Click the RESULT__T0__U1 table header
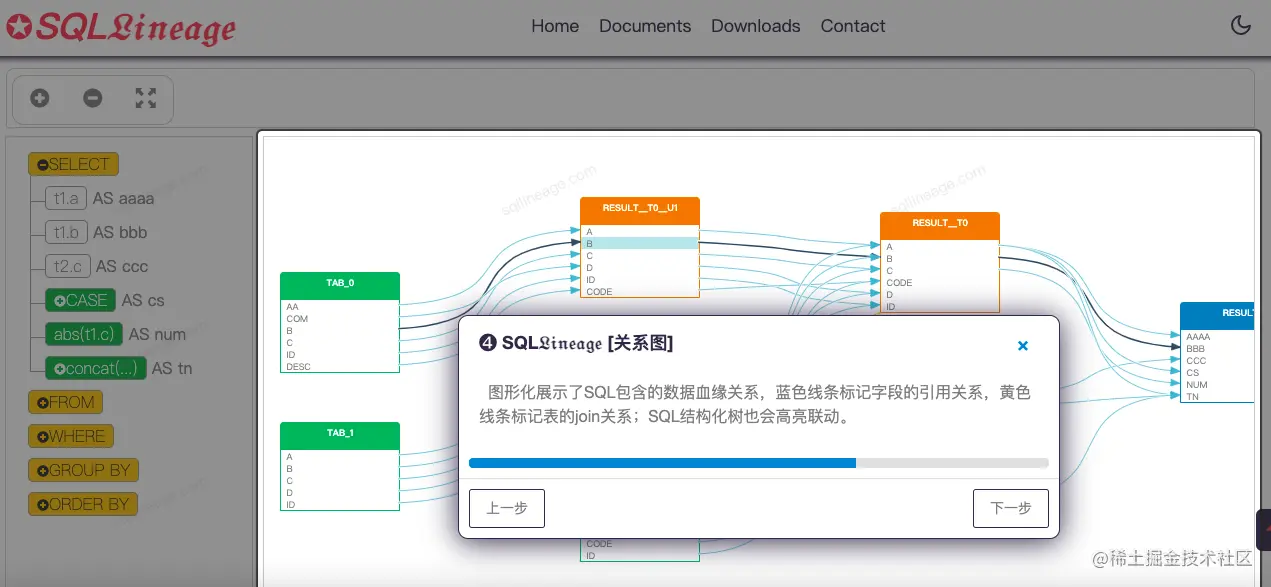Screen dimensions: 1271x587 (x=639, y=209)
